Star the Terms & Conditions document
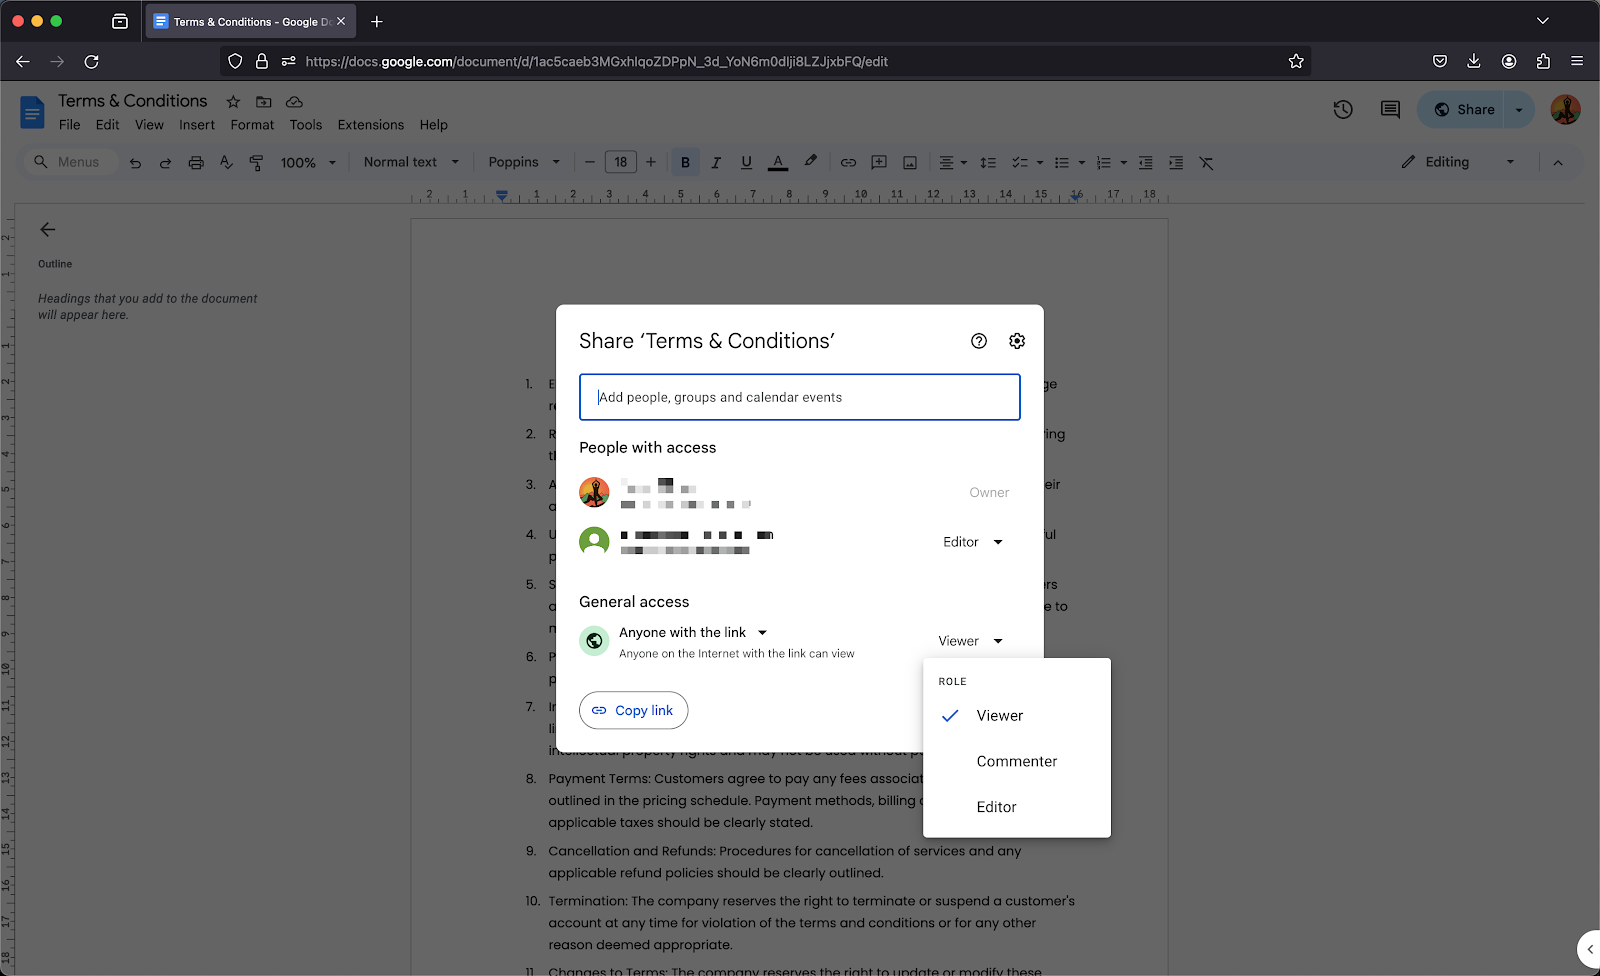 233,102
